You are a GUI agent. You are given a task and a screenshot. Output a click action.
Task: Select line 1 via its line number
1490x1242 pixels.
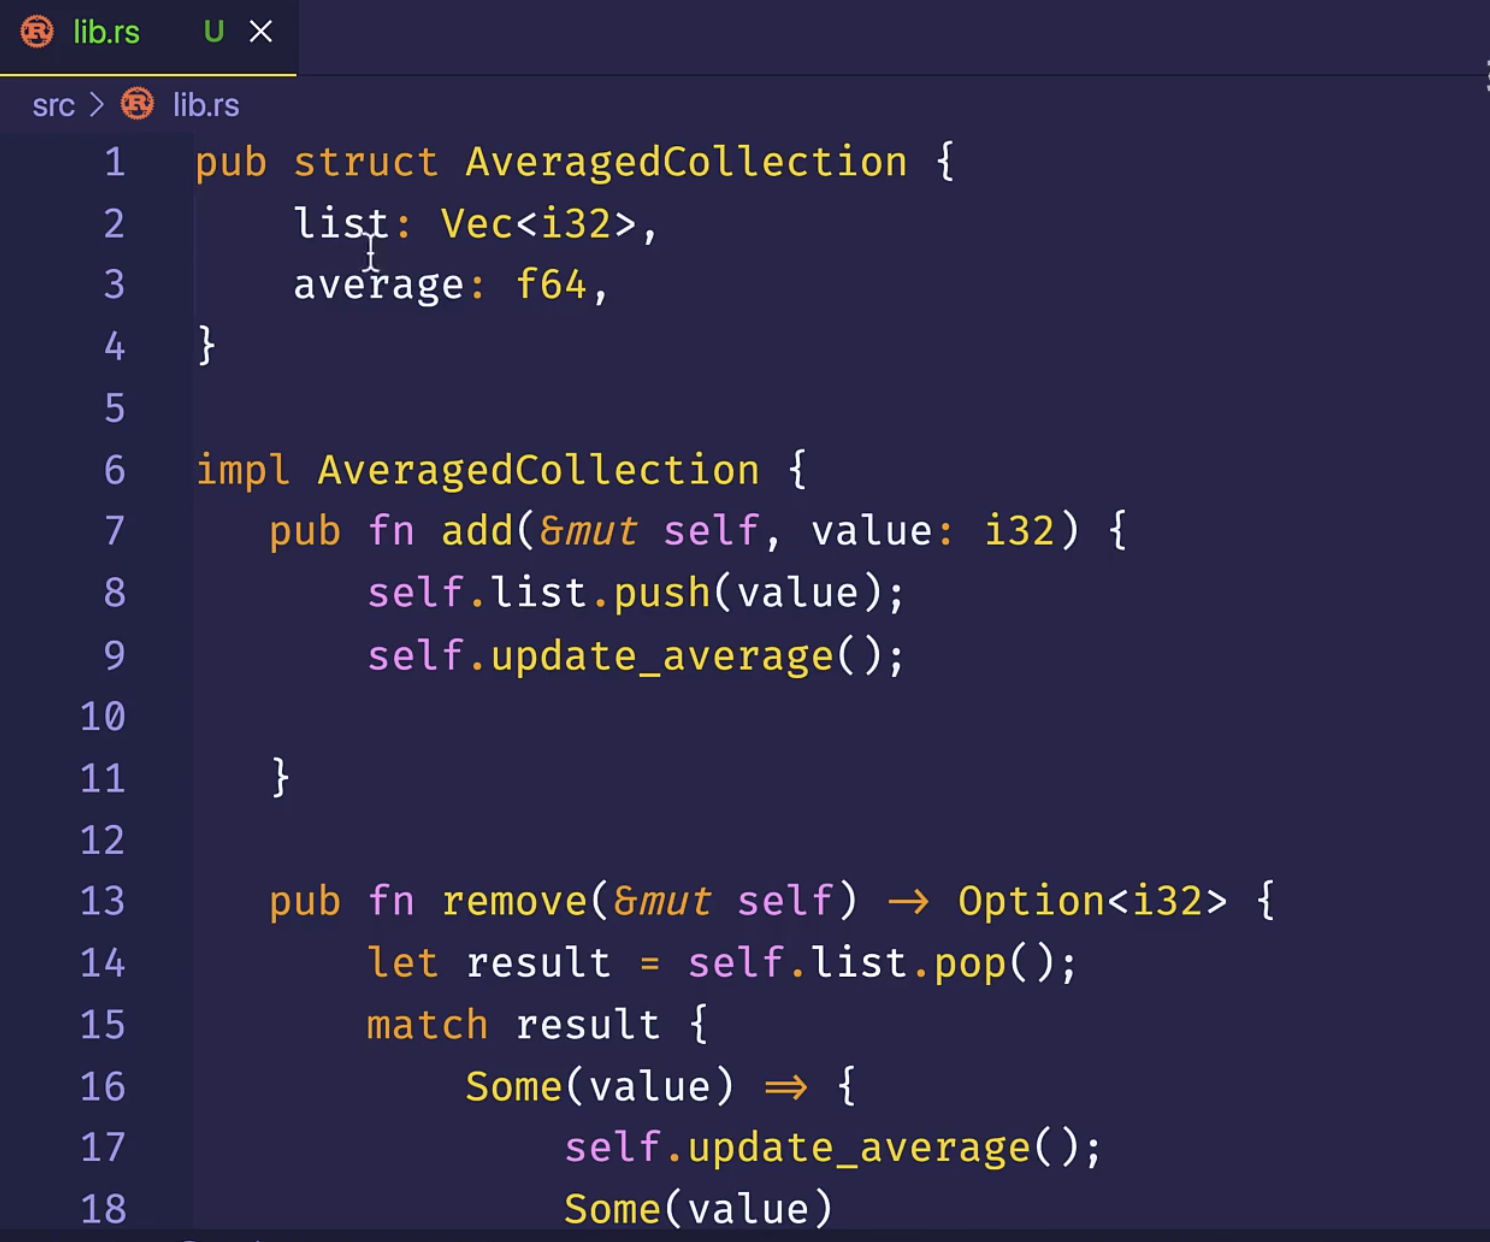[115, 162]
